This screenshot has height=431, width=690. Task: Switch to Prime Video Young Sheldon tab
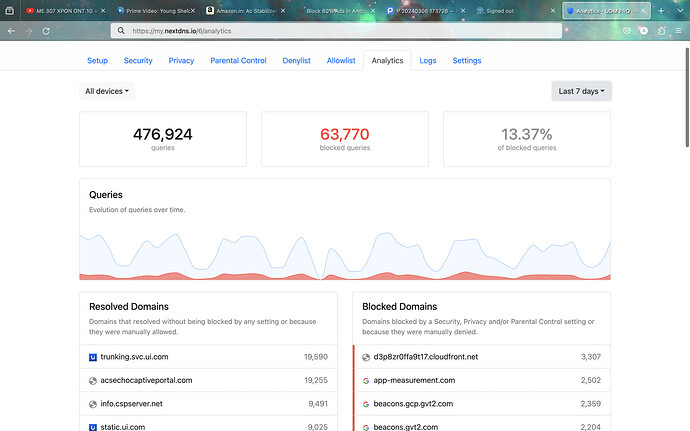[x=154, y=11]
